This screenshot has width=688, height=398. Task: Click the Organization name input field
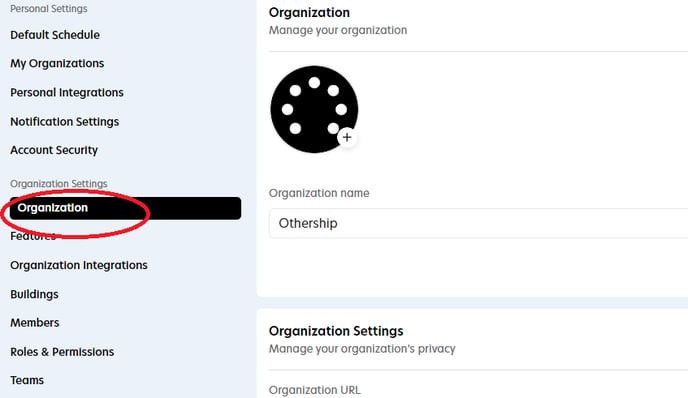pyautogui.click(x=478, y=223)
